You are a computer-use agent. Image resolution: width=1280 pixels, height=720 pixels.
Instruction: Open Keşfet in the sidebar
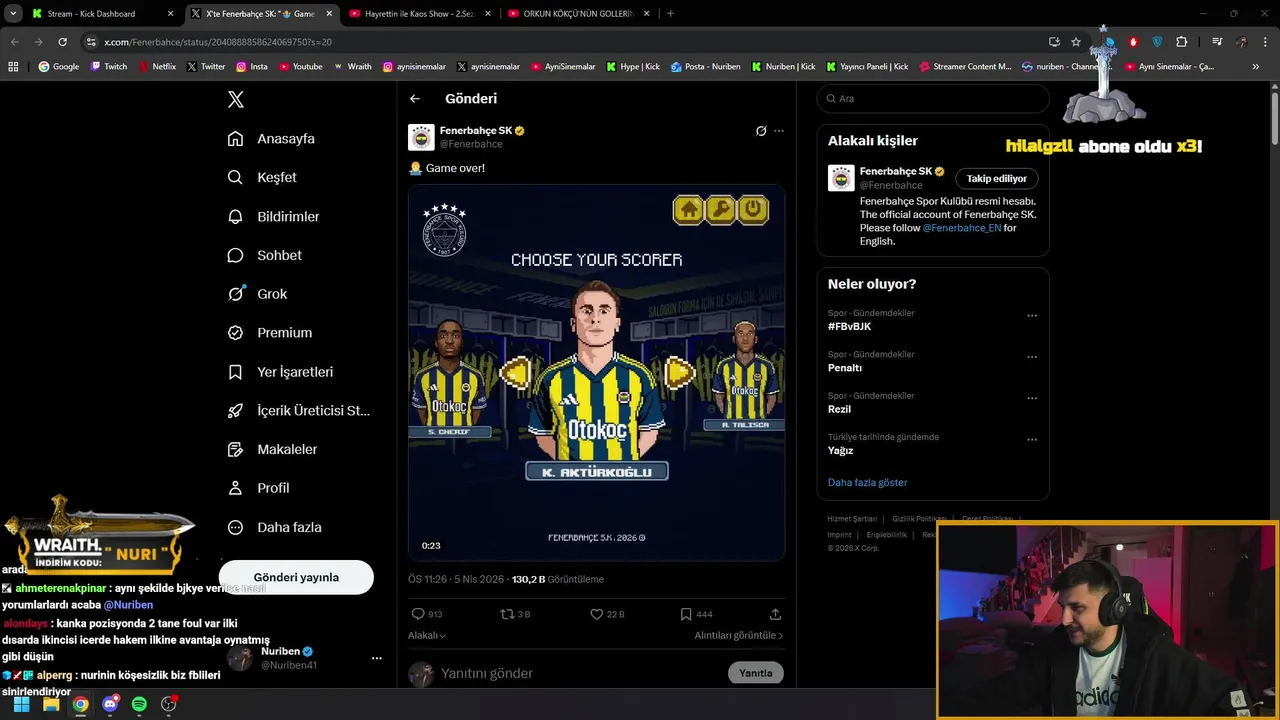[262, 177]
